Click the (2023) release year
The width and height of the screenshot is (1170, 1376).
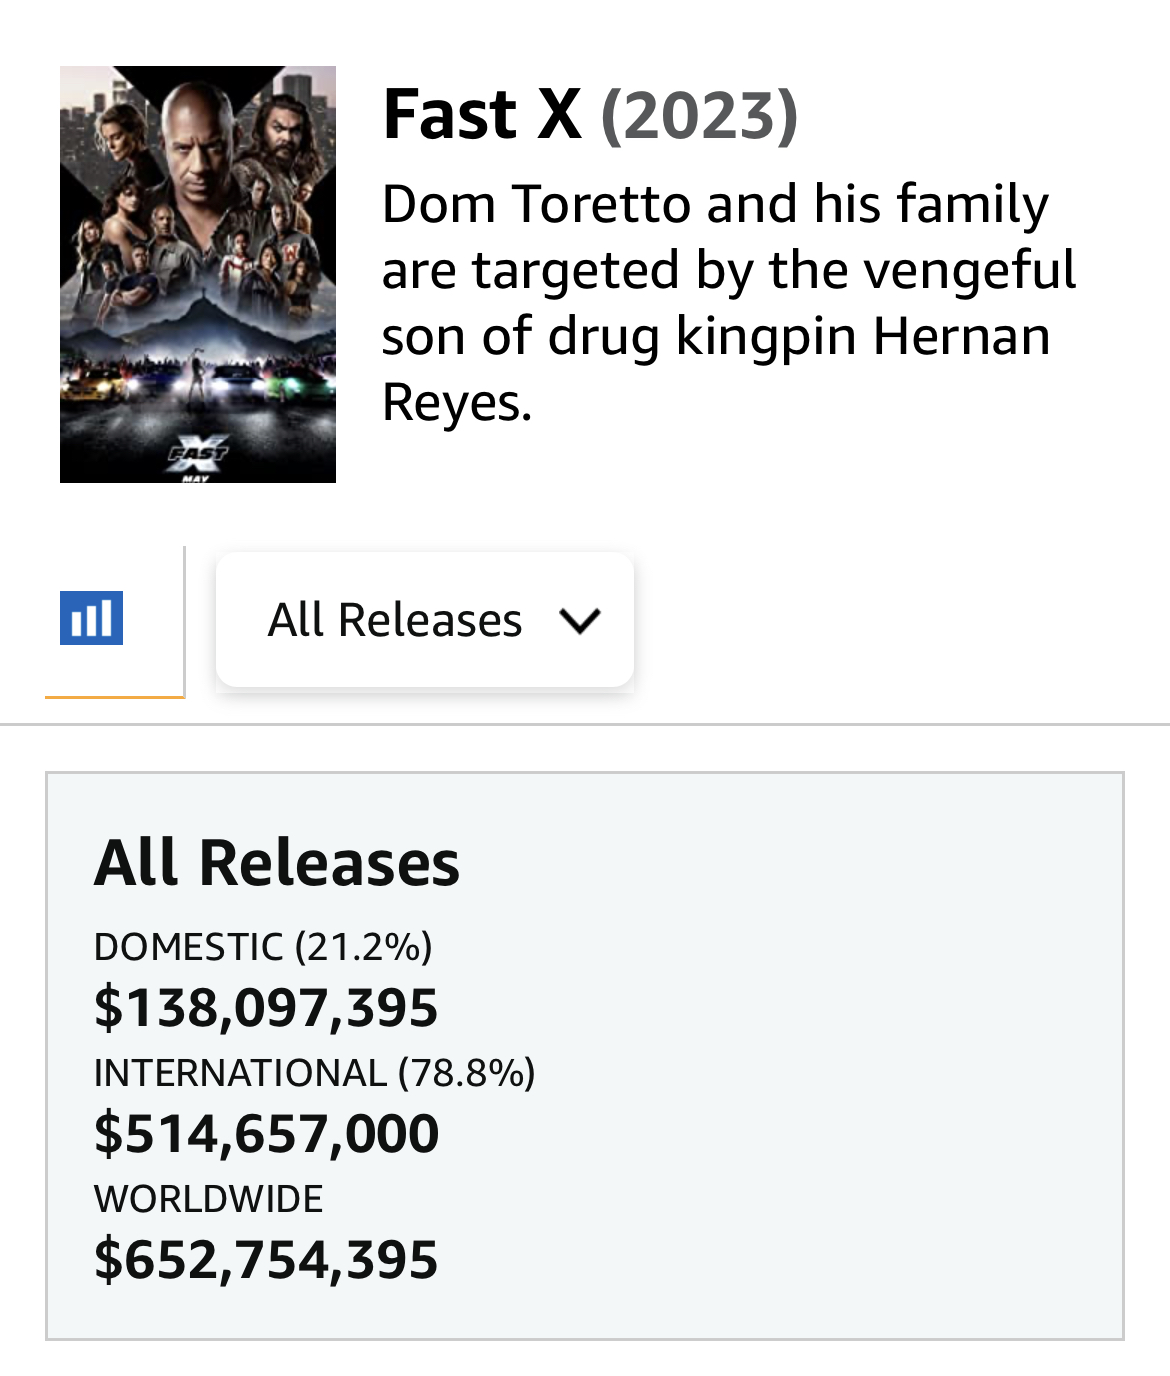point(699,115)
